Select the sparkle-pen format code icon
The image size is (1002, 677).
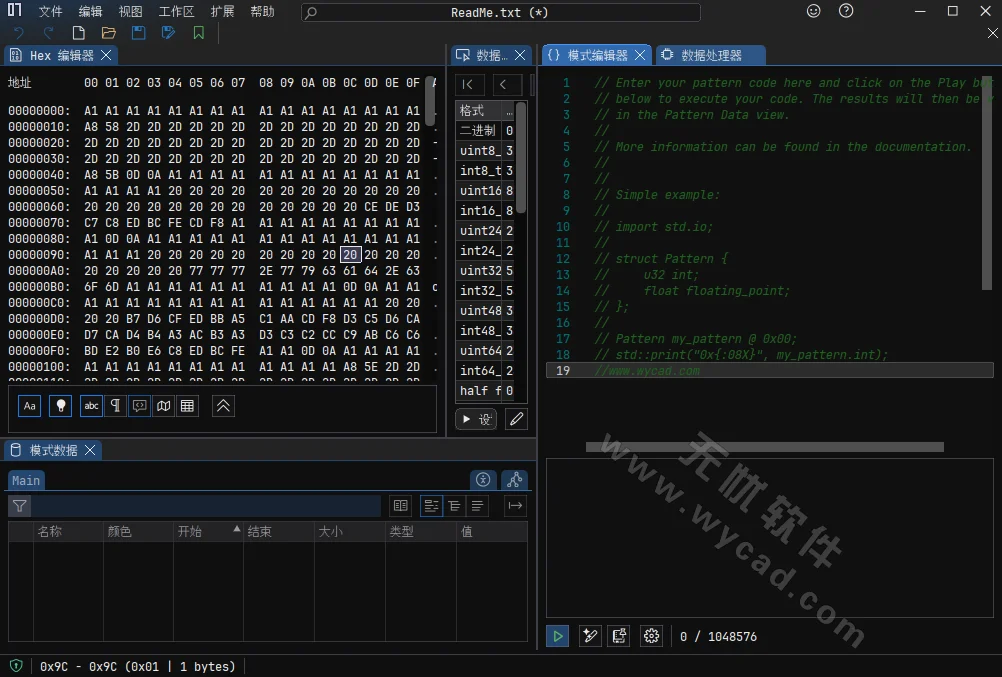pyautogui.click(x=590, y=636)
